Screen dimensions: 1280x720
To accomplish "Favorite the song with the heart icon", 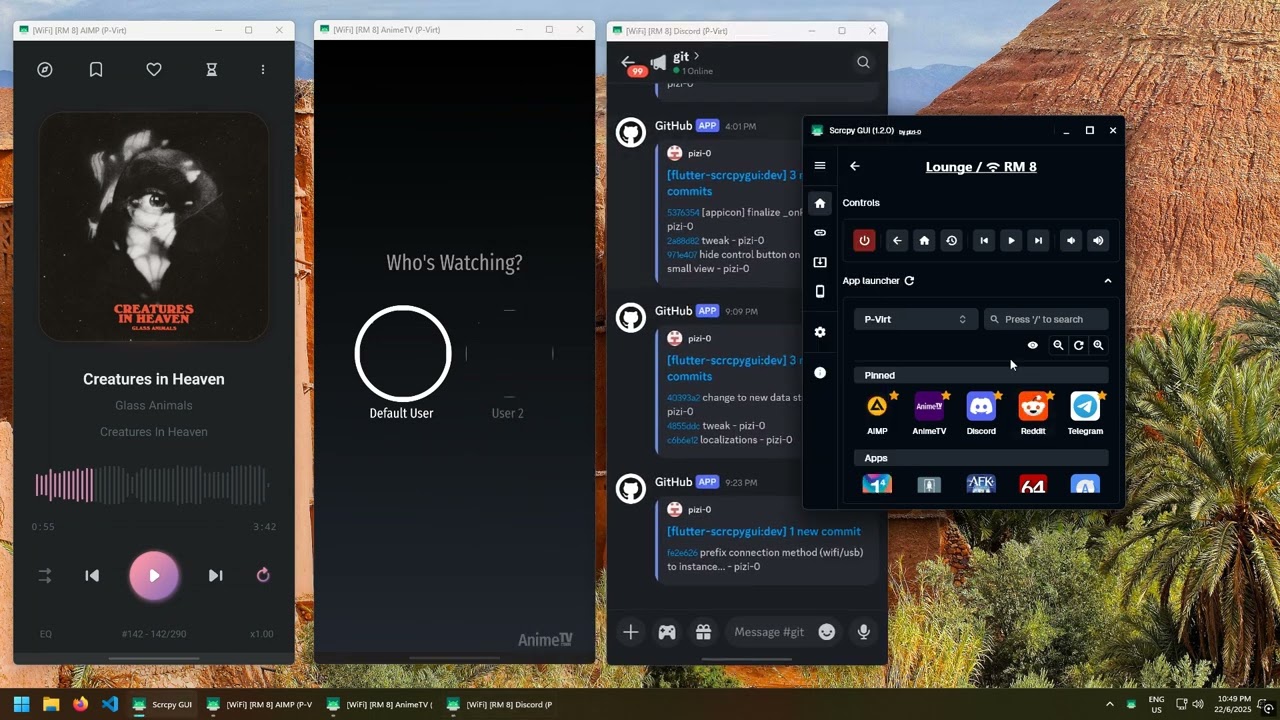I will pos(154,70).
